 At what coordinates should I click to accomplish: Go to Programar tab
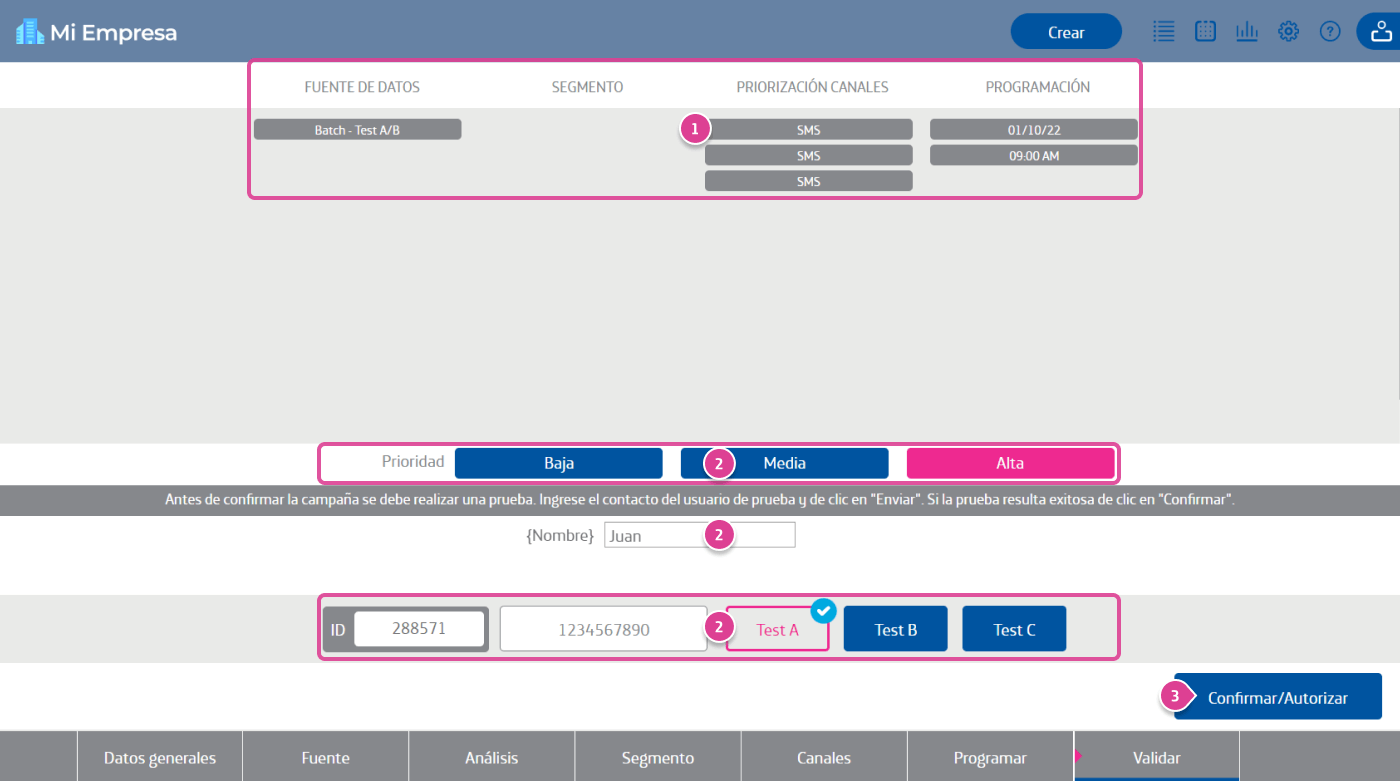coord(990,757)
